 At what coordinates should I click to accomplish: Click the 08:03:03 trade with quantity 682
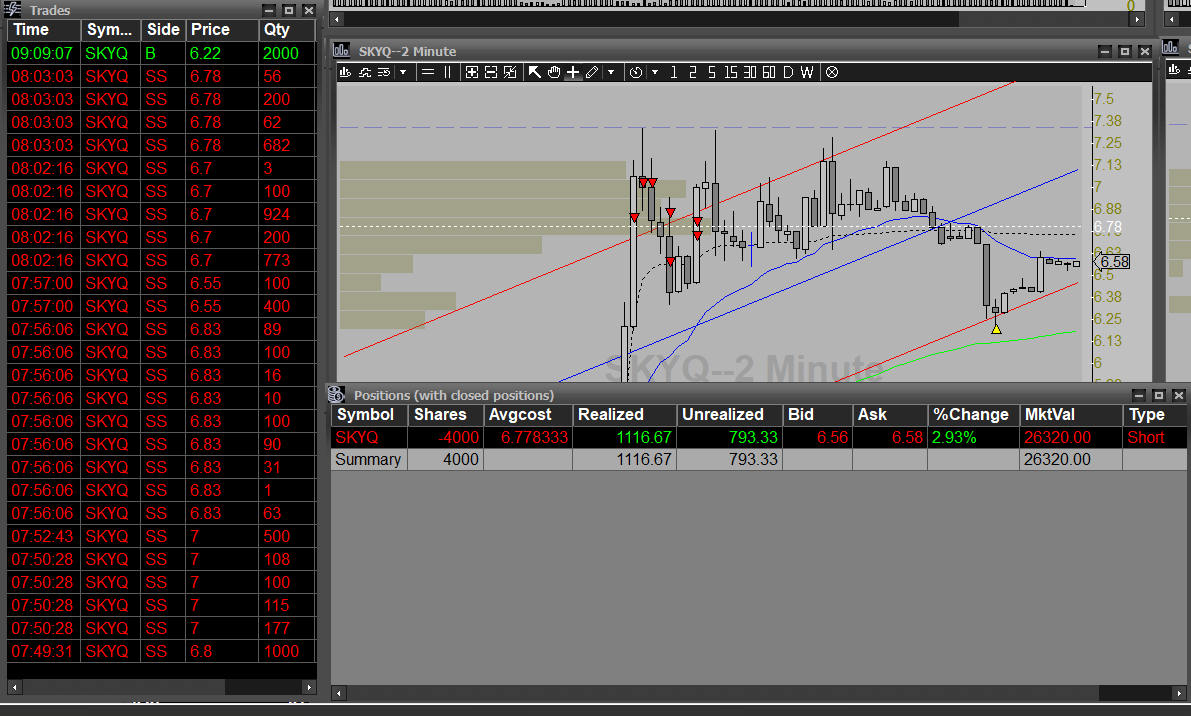click(161, 145)
